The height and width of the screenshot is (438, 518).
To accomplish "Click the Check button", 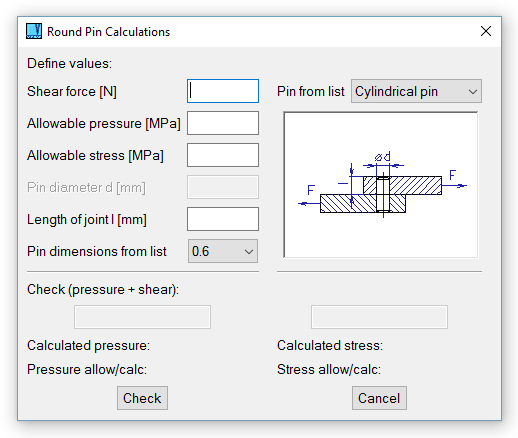I will (142, 398).
